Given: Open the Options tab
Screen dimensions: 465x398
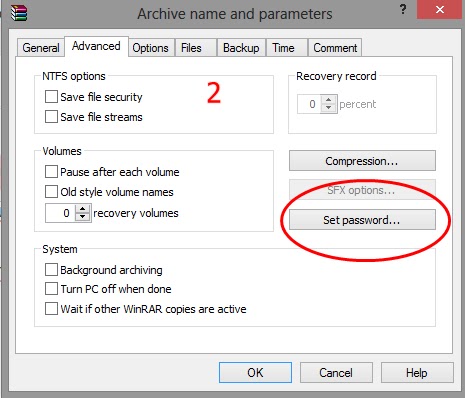Looking at the screenshot, I should (x=150, y=48).
